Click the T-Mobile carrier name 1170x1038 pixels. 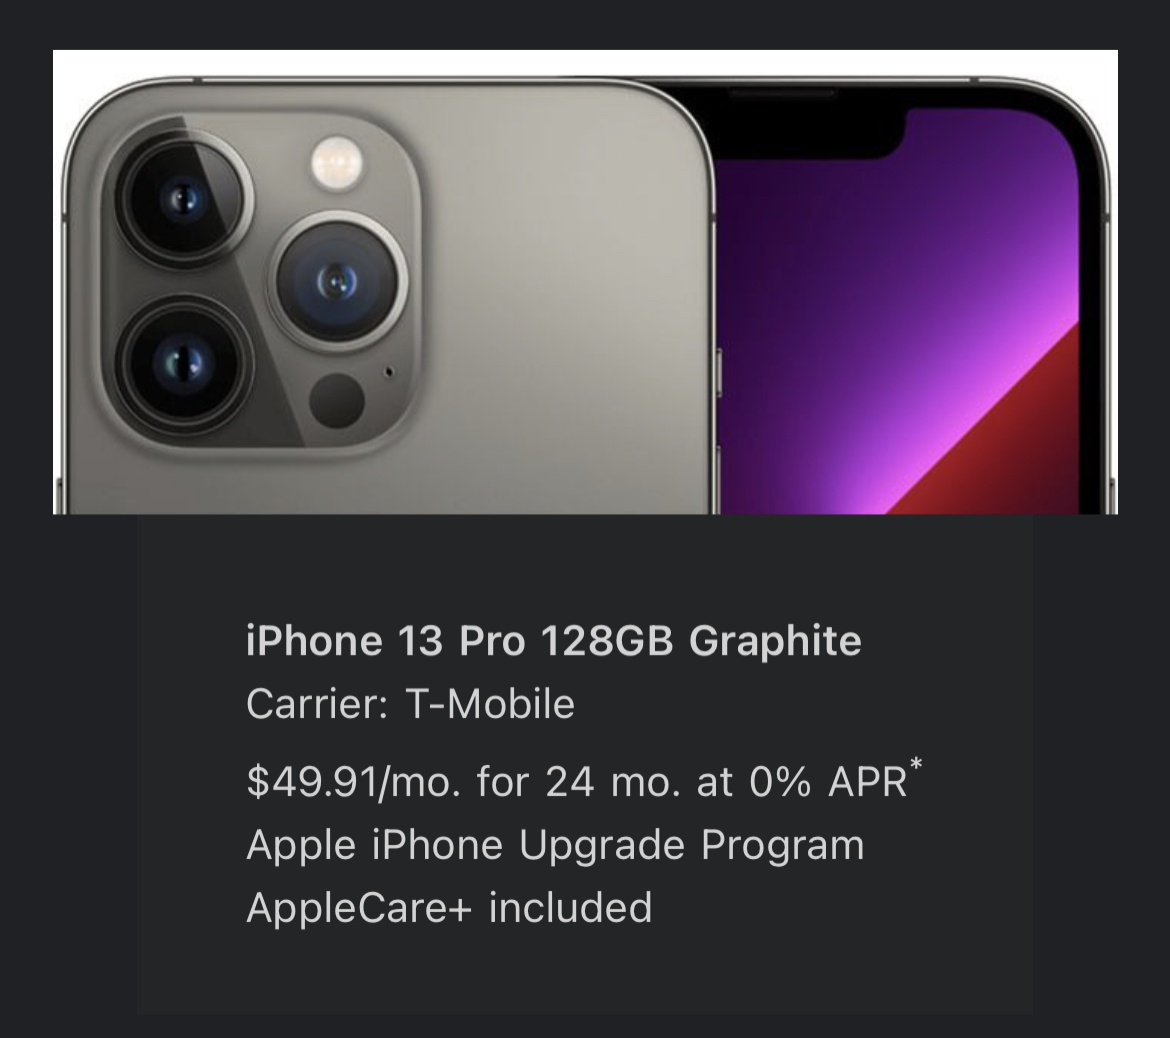(490, 704)
